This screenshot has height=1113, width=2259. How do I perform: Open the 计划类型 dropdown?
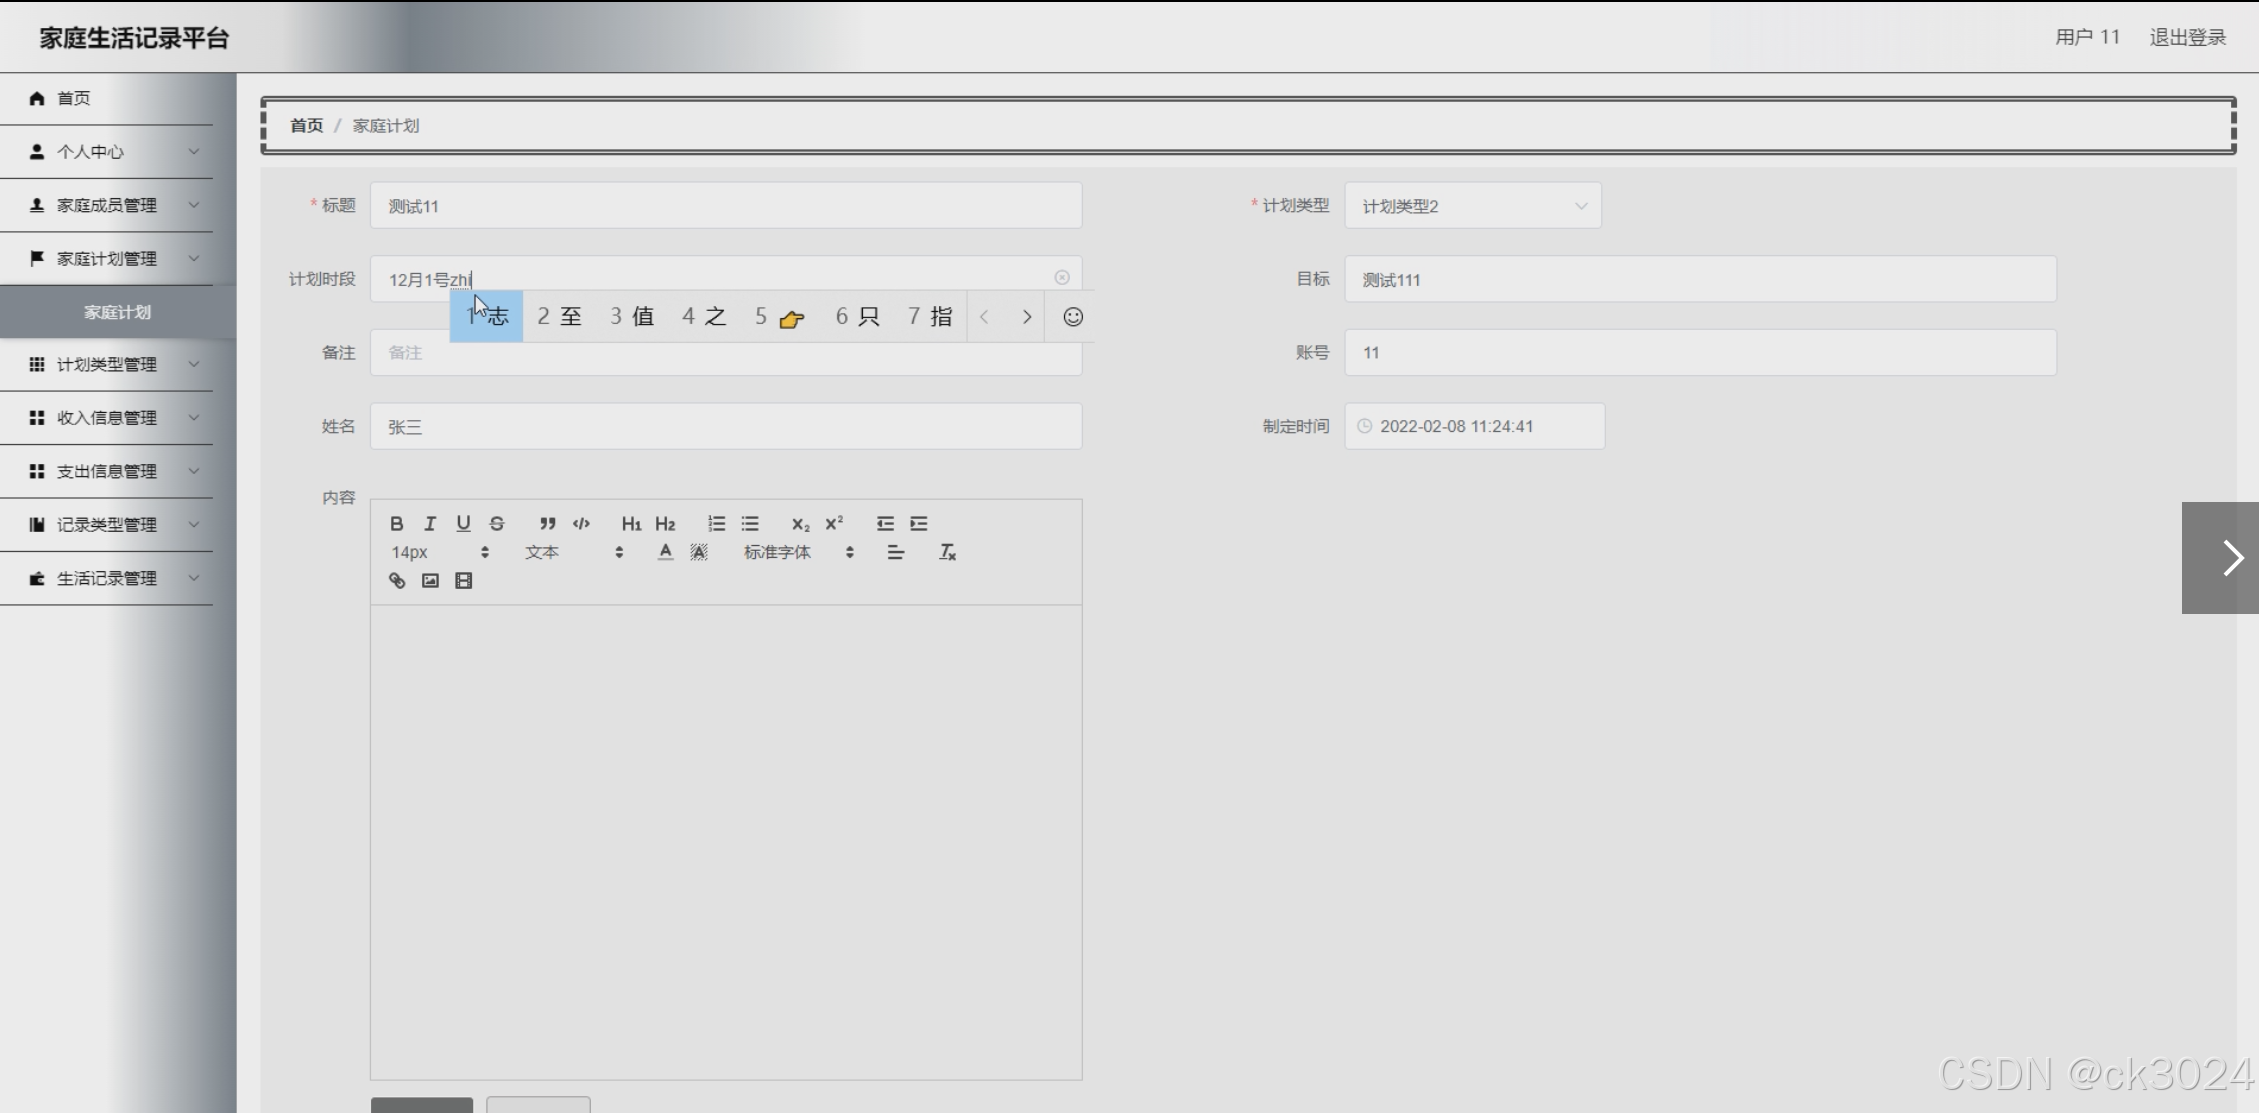click(1473, 205)
